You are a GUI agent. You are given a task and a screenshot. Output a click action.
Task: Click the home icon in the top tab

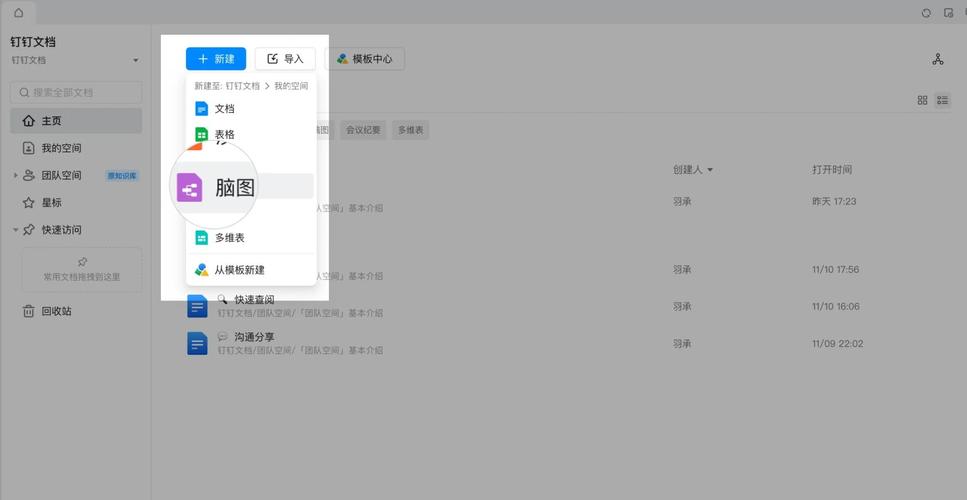click(18, 13)
